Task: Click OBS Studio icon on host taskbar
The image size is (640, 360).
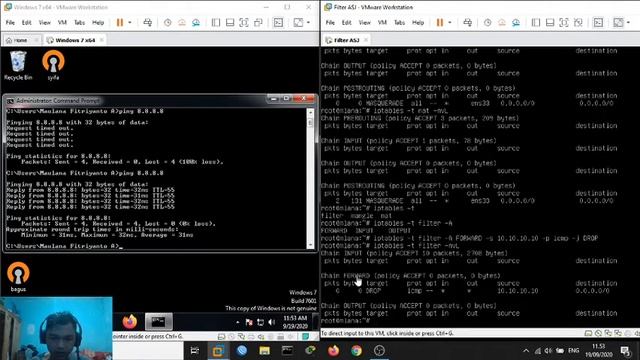Action: [379, 350]
